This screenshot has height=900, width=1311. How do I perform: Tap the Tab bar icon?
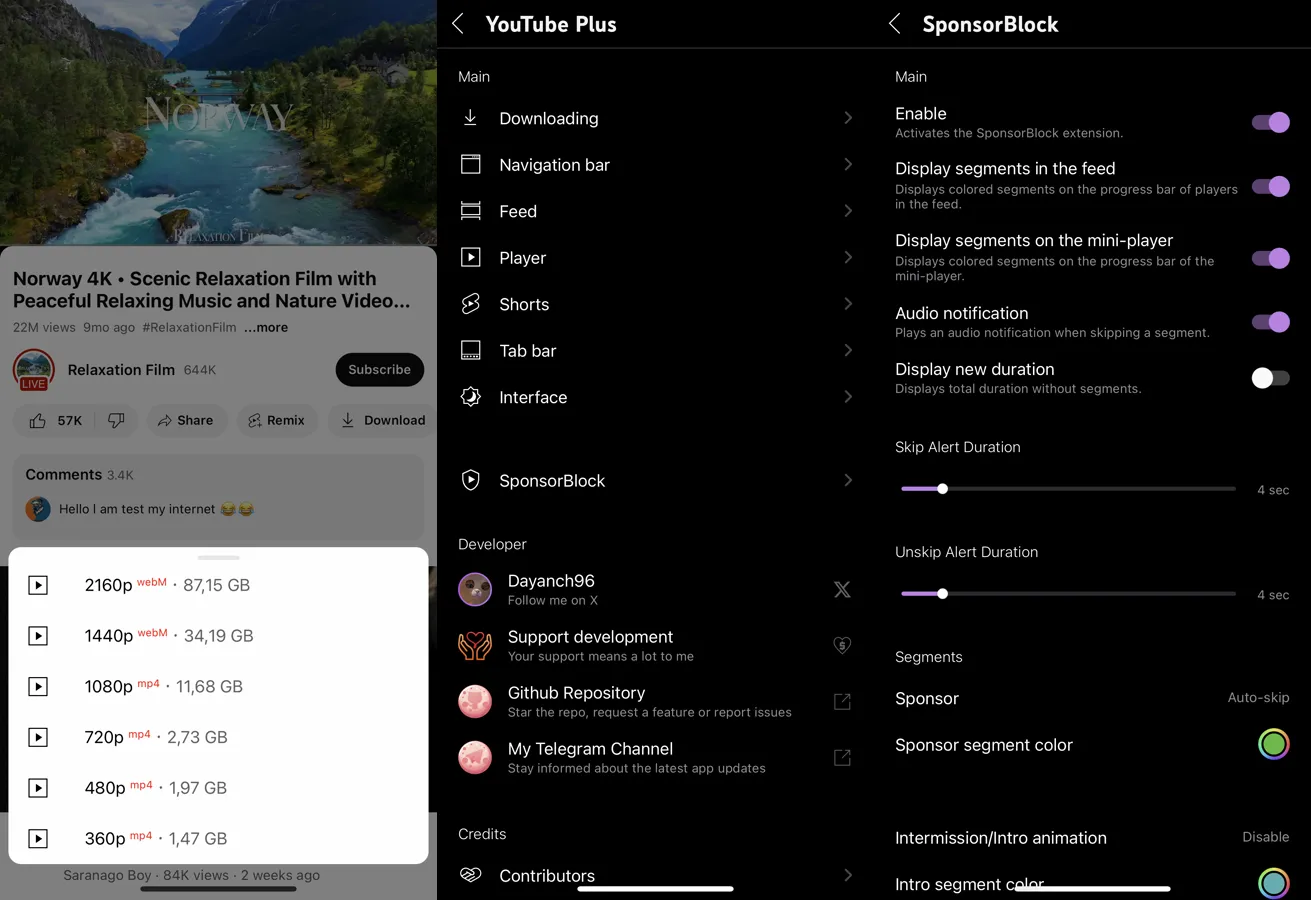(x=470, y=350)
